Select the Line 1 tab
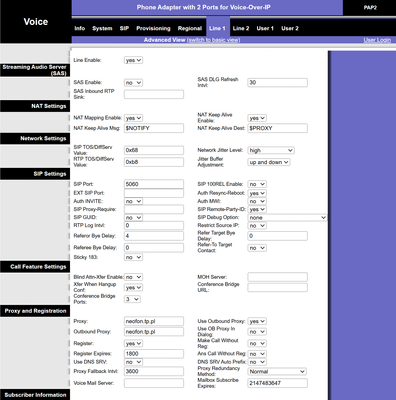The image size is (396, 400). pyautogui.click(x=217, y=28)
